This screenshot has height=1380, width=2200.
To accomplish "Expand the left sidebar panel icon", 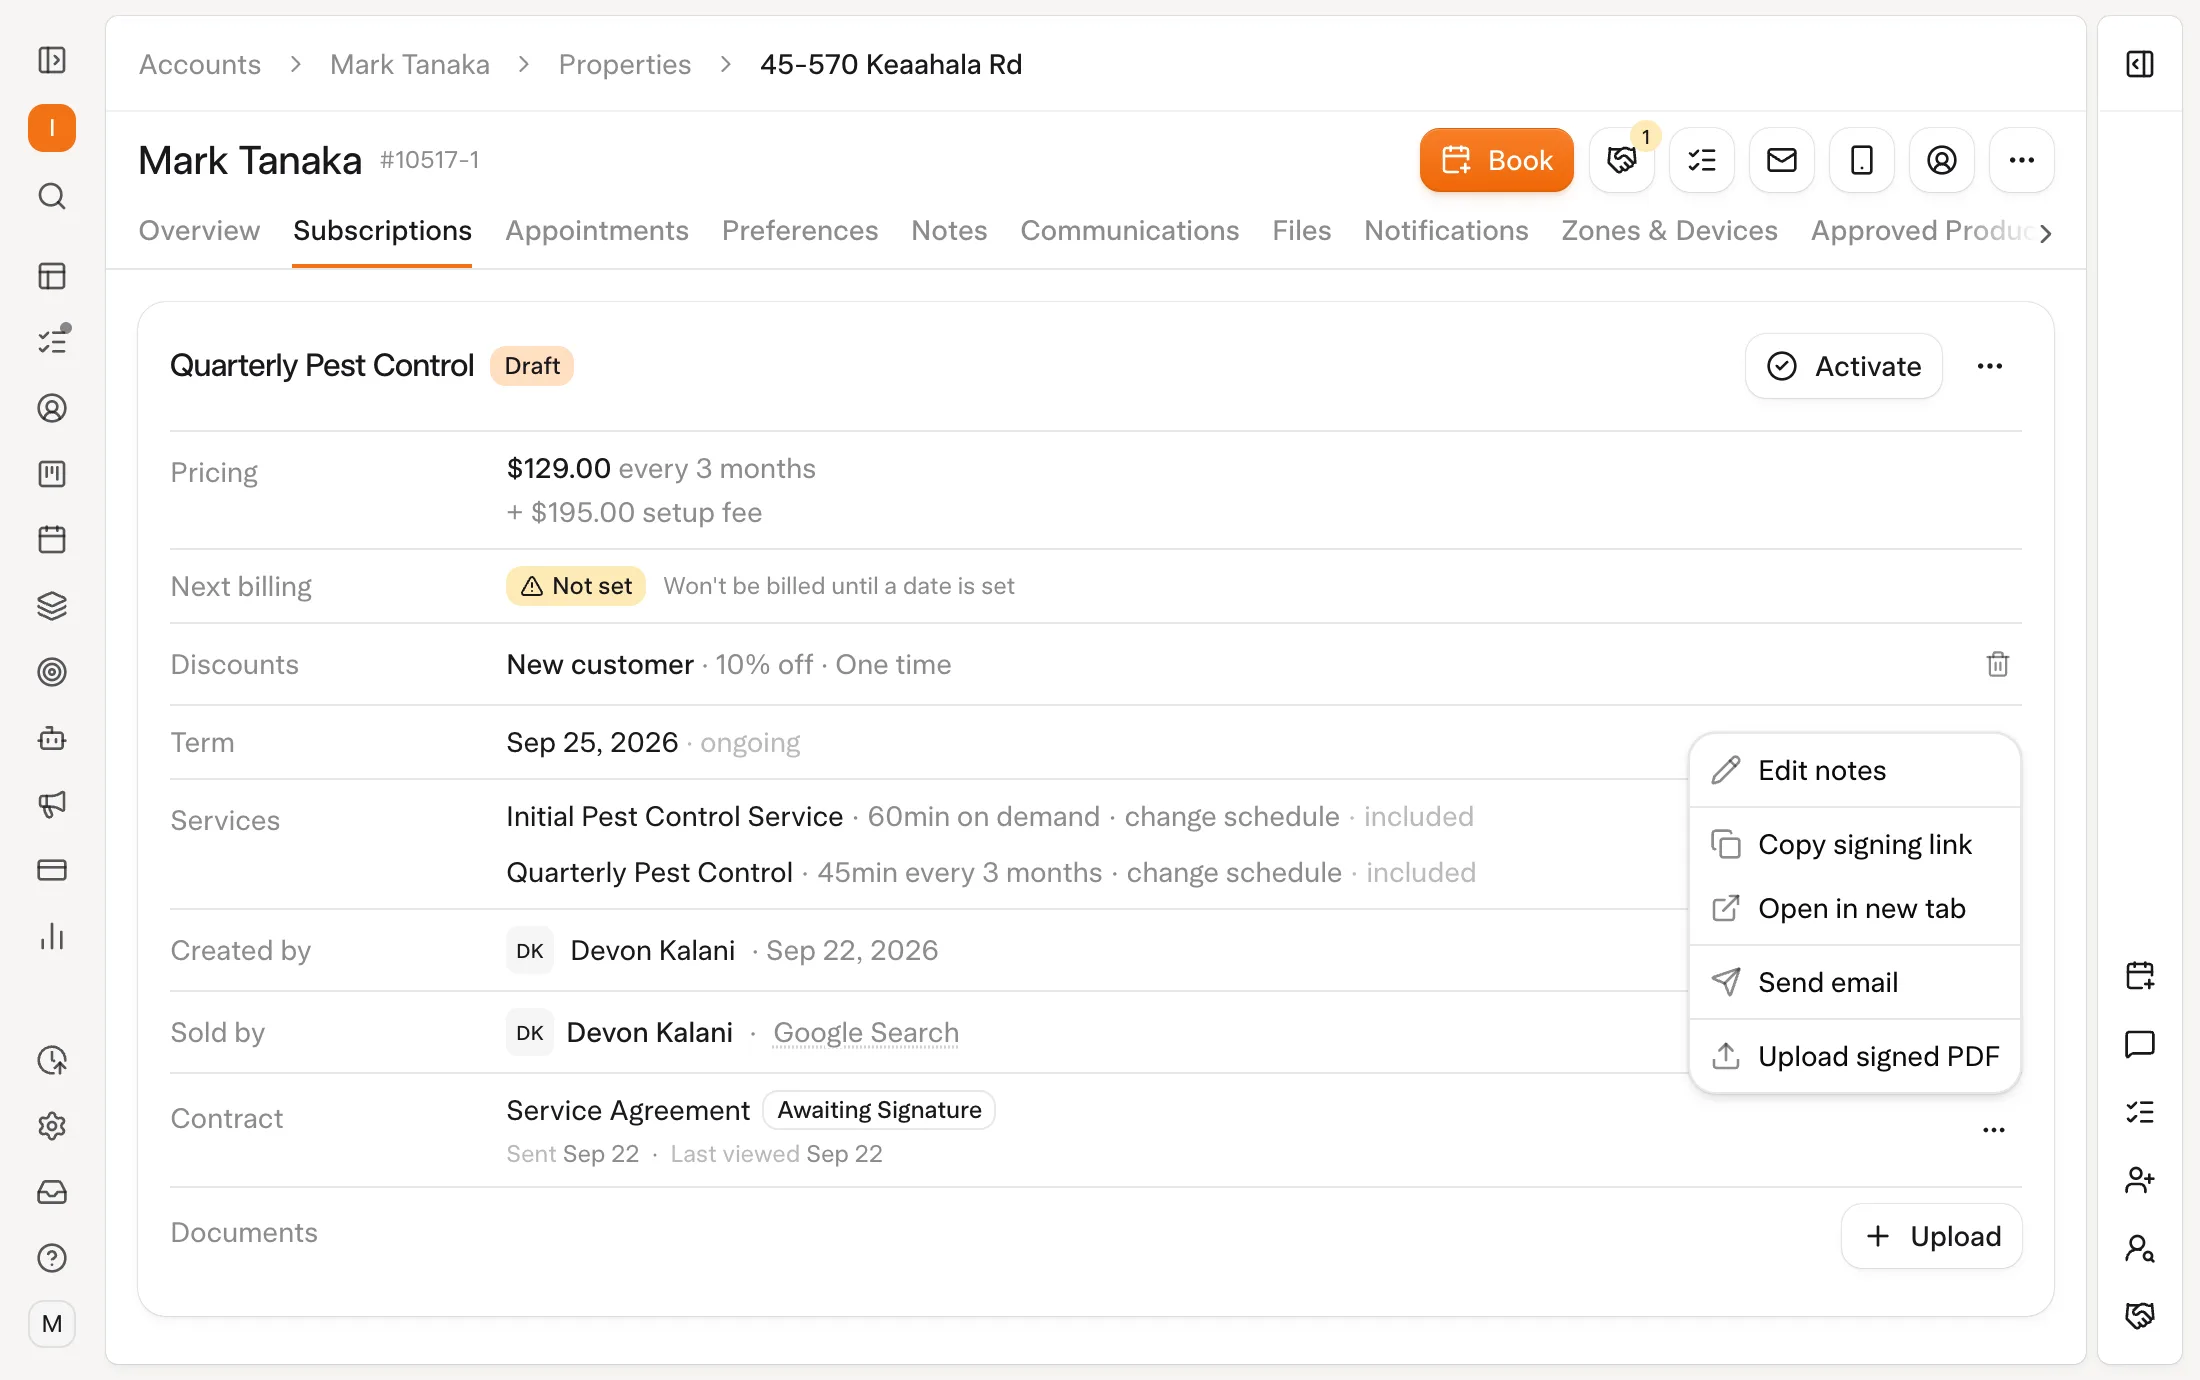I will tap(52, 60).
